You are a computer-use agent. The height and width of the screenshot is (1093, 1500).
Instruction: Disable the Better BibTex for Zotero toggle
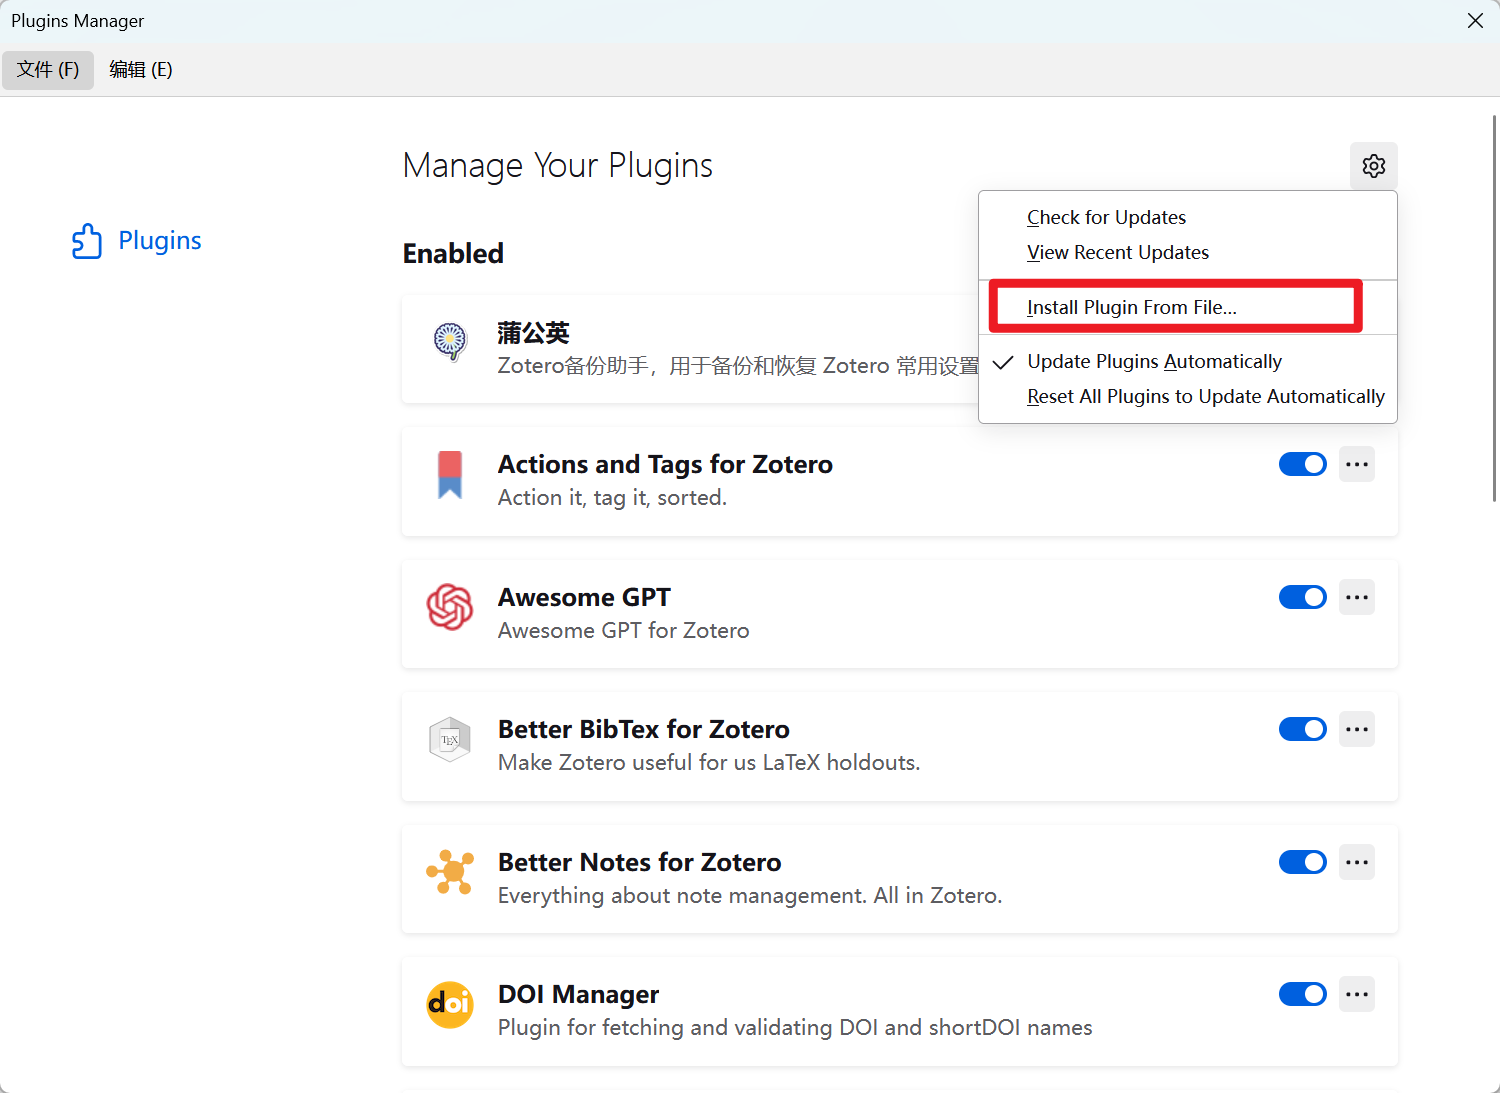pyautogui.click(x=1302, y=729)
